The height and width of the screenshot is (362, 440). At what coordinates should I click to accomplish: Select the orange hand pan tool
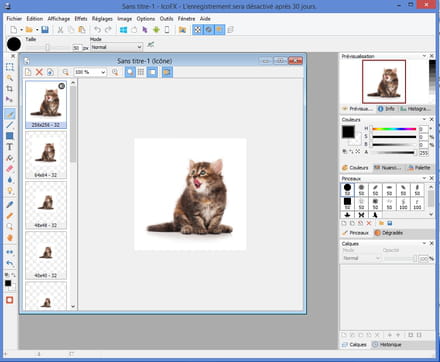click(10, 238)
